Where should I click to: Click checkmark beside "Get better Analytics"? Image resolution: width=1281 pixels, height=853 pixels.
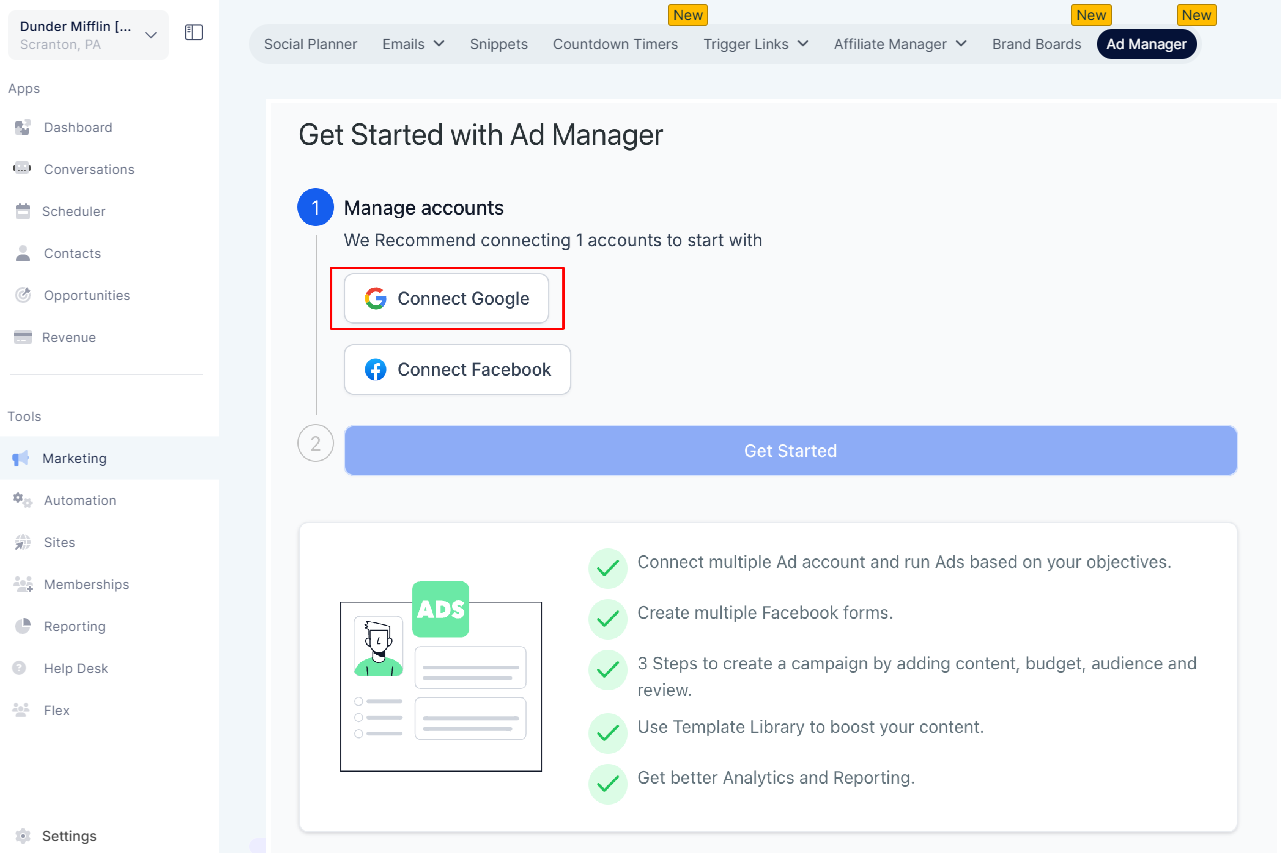[x=608, y=783]
